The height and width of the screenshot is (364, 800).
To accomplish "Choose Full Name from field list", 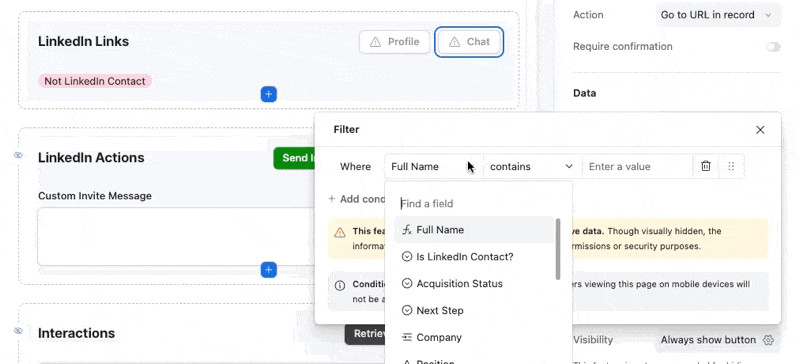I will [474, 230].
